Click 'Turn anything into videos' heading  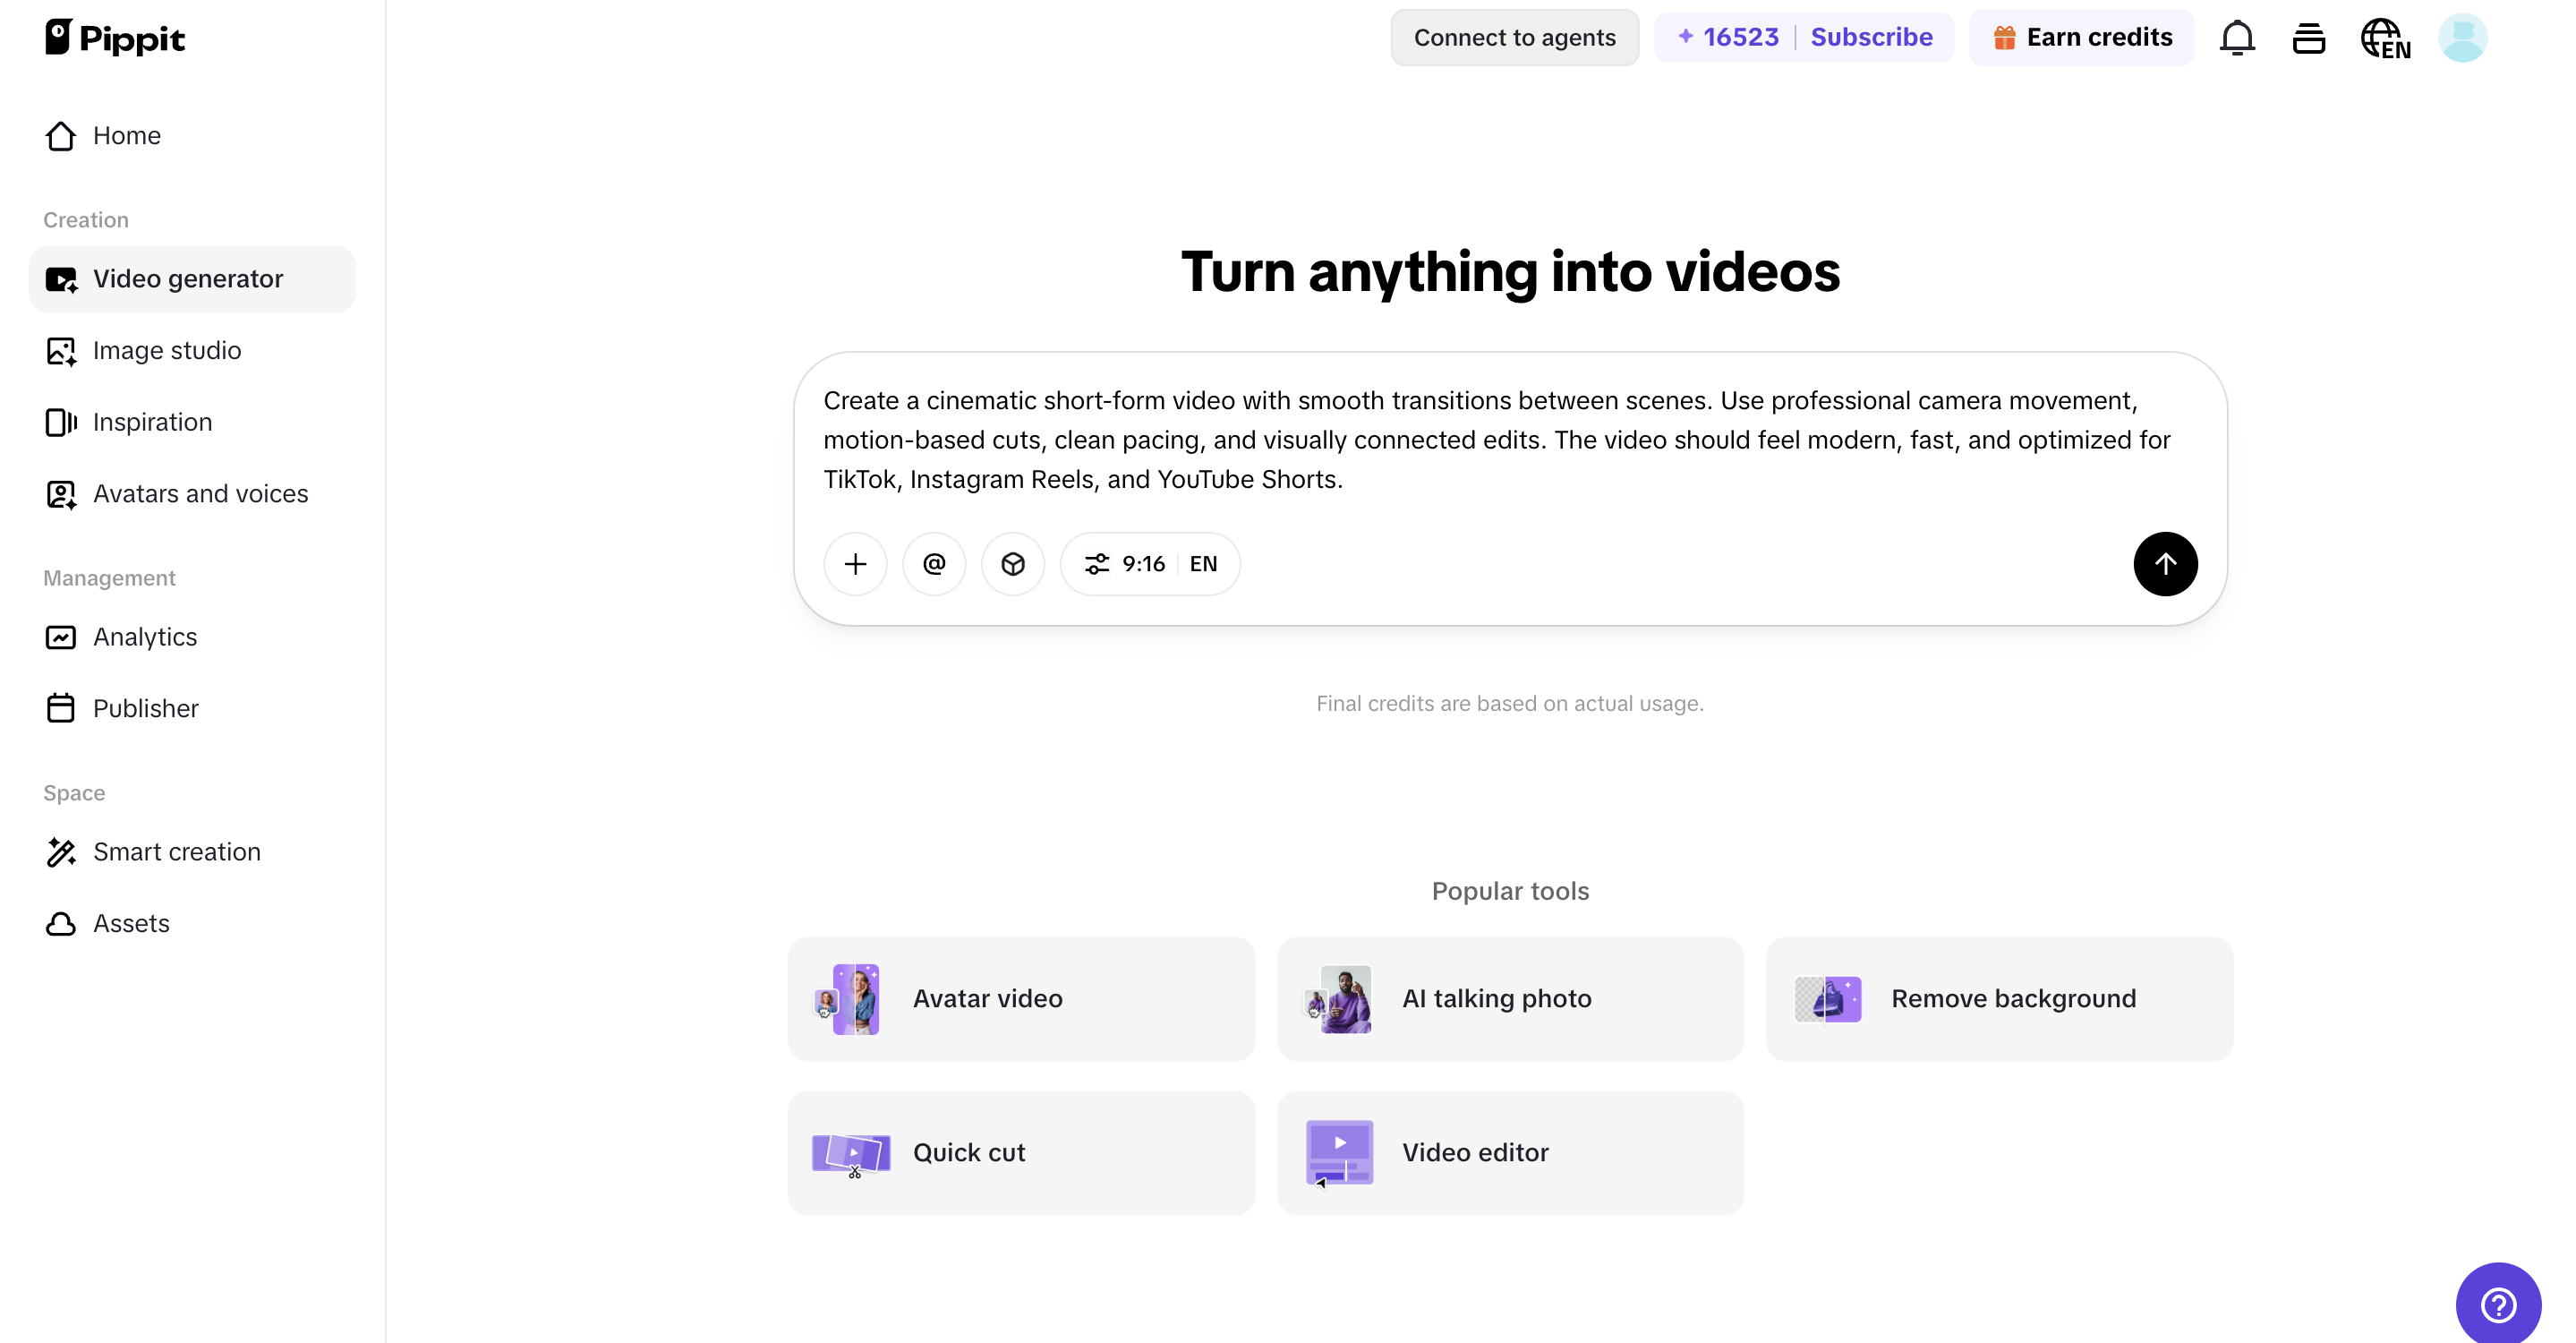coord(1510,271)
